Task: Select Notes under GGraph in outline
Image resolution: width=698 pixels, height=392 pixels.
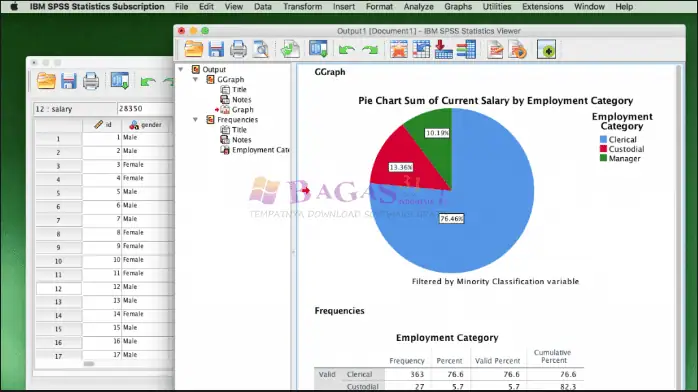Action: (241, 100)
